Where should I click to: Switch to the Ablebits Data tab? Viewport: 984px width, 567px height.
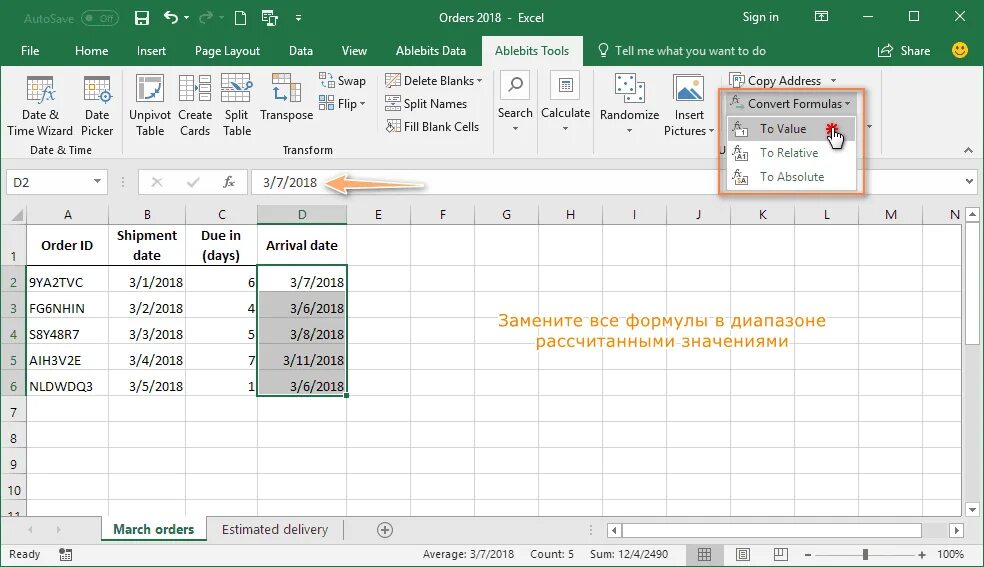[x=430, y=51]
